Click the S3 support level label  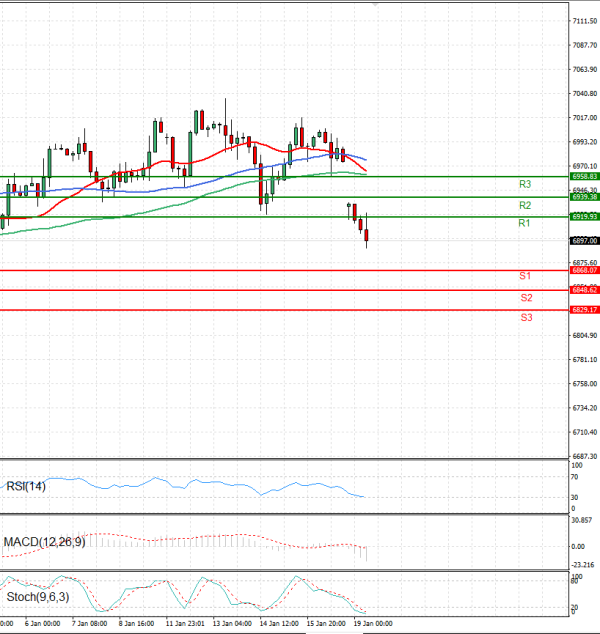525,317
